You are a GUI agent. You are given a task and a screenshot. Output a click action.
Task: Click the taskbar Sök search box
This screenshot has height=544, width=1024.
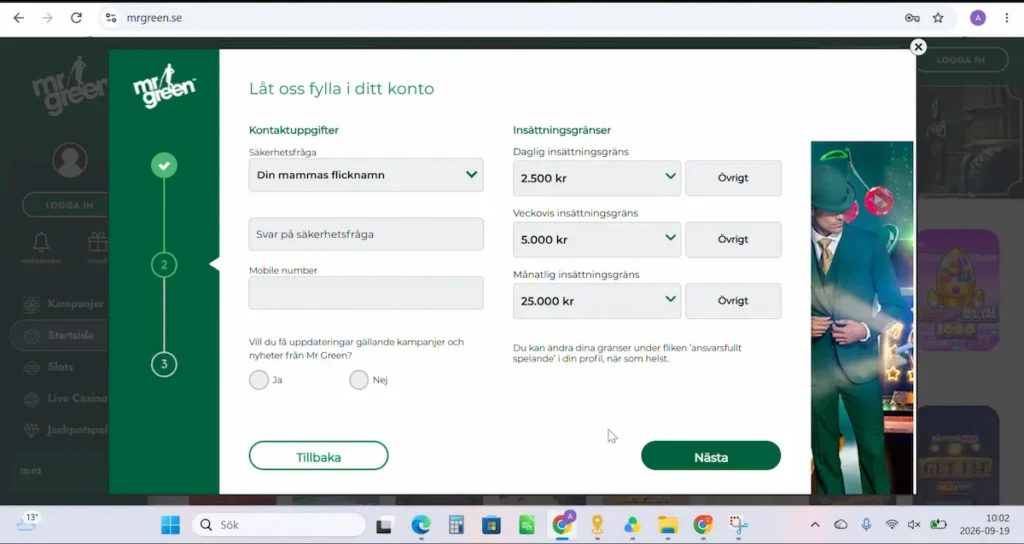coord(279,525)
